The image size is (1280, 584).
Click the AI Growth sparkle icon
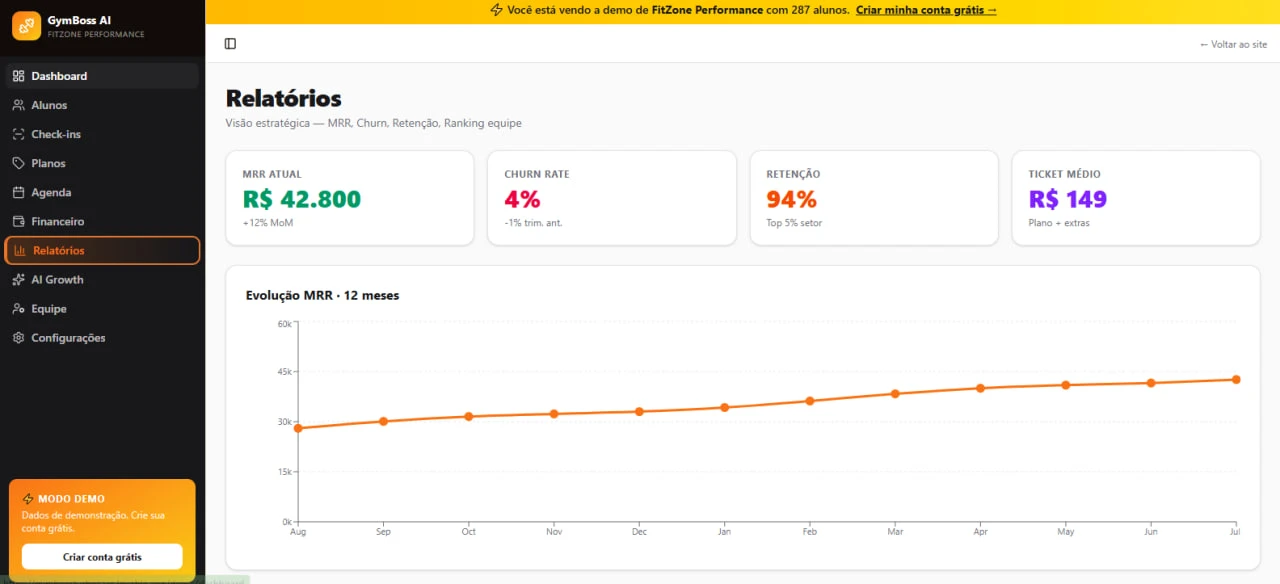click(x=18, y=280)
